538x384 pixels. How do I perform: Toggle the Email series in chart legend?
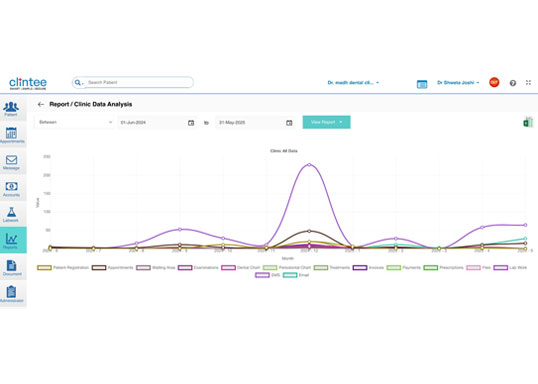[x=296, y=275]
